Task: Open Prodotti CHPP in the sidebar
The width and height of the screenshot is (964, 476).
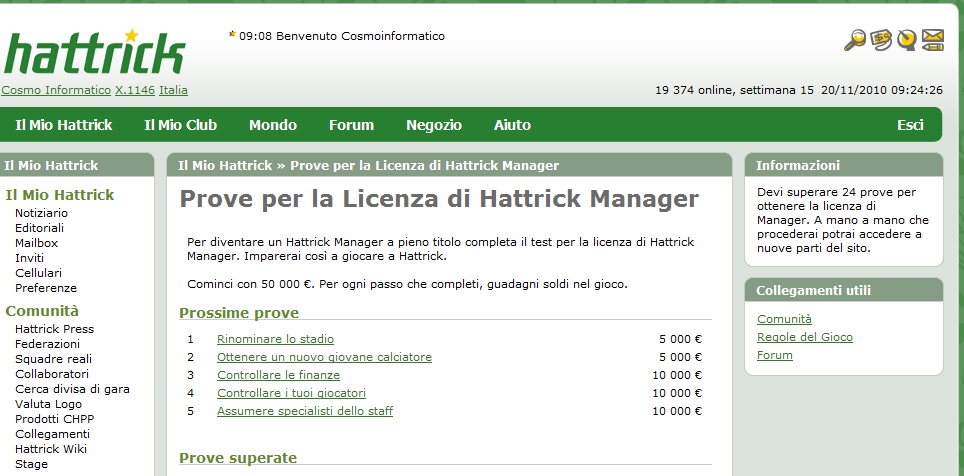Action: 55,419
